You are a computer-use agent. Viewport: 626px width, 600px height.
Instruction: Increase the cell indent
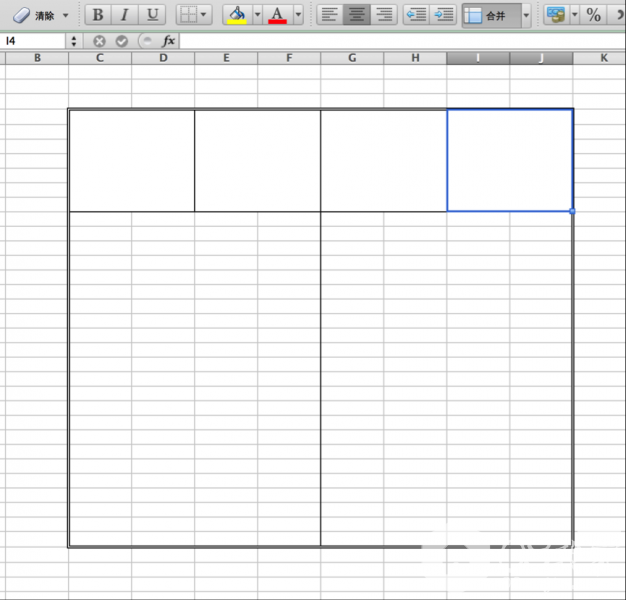tap(444, 16)
